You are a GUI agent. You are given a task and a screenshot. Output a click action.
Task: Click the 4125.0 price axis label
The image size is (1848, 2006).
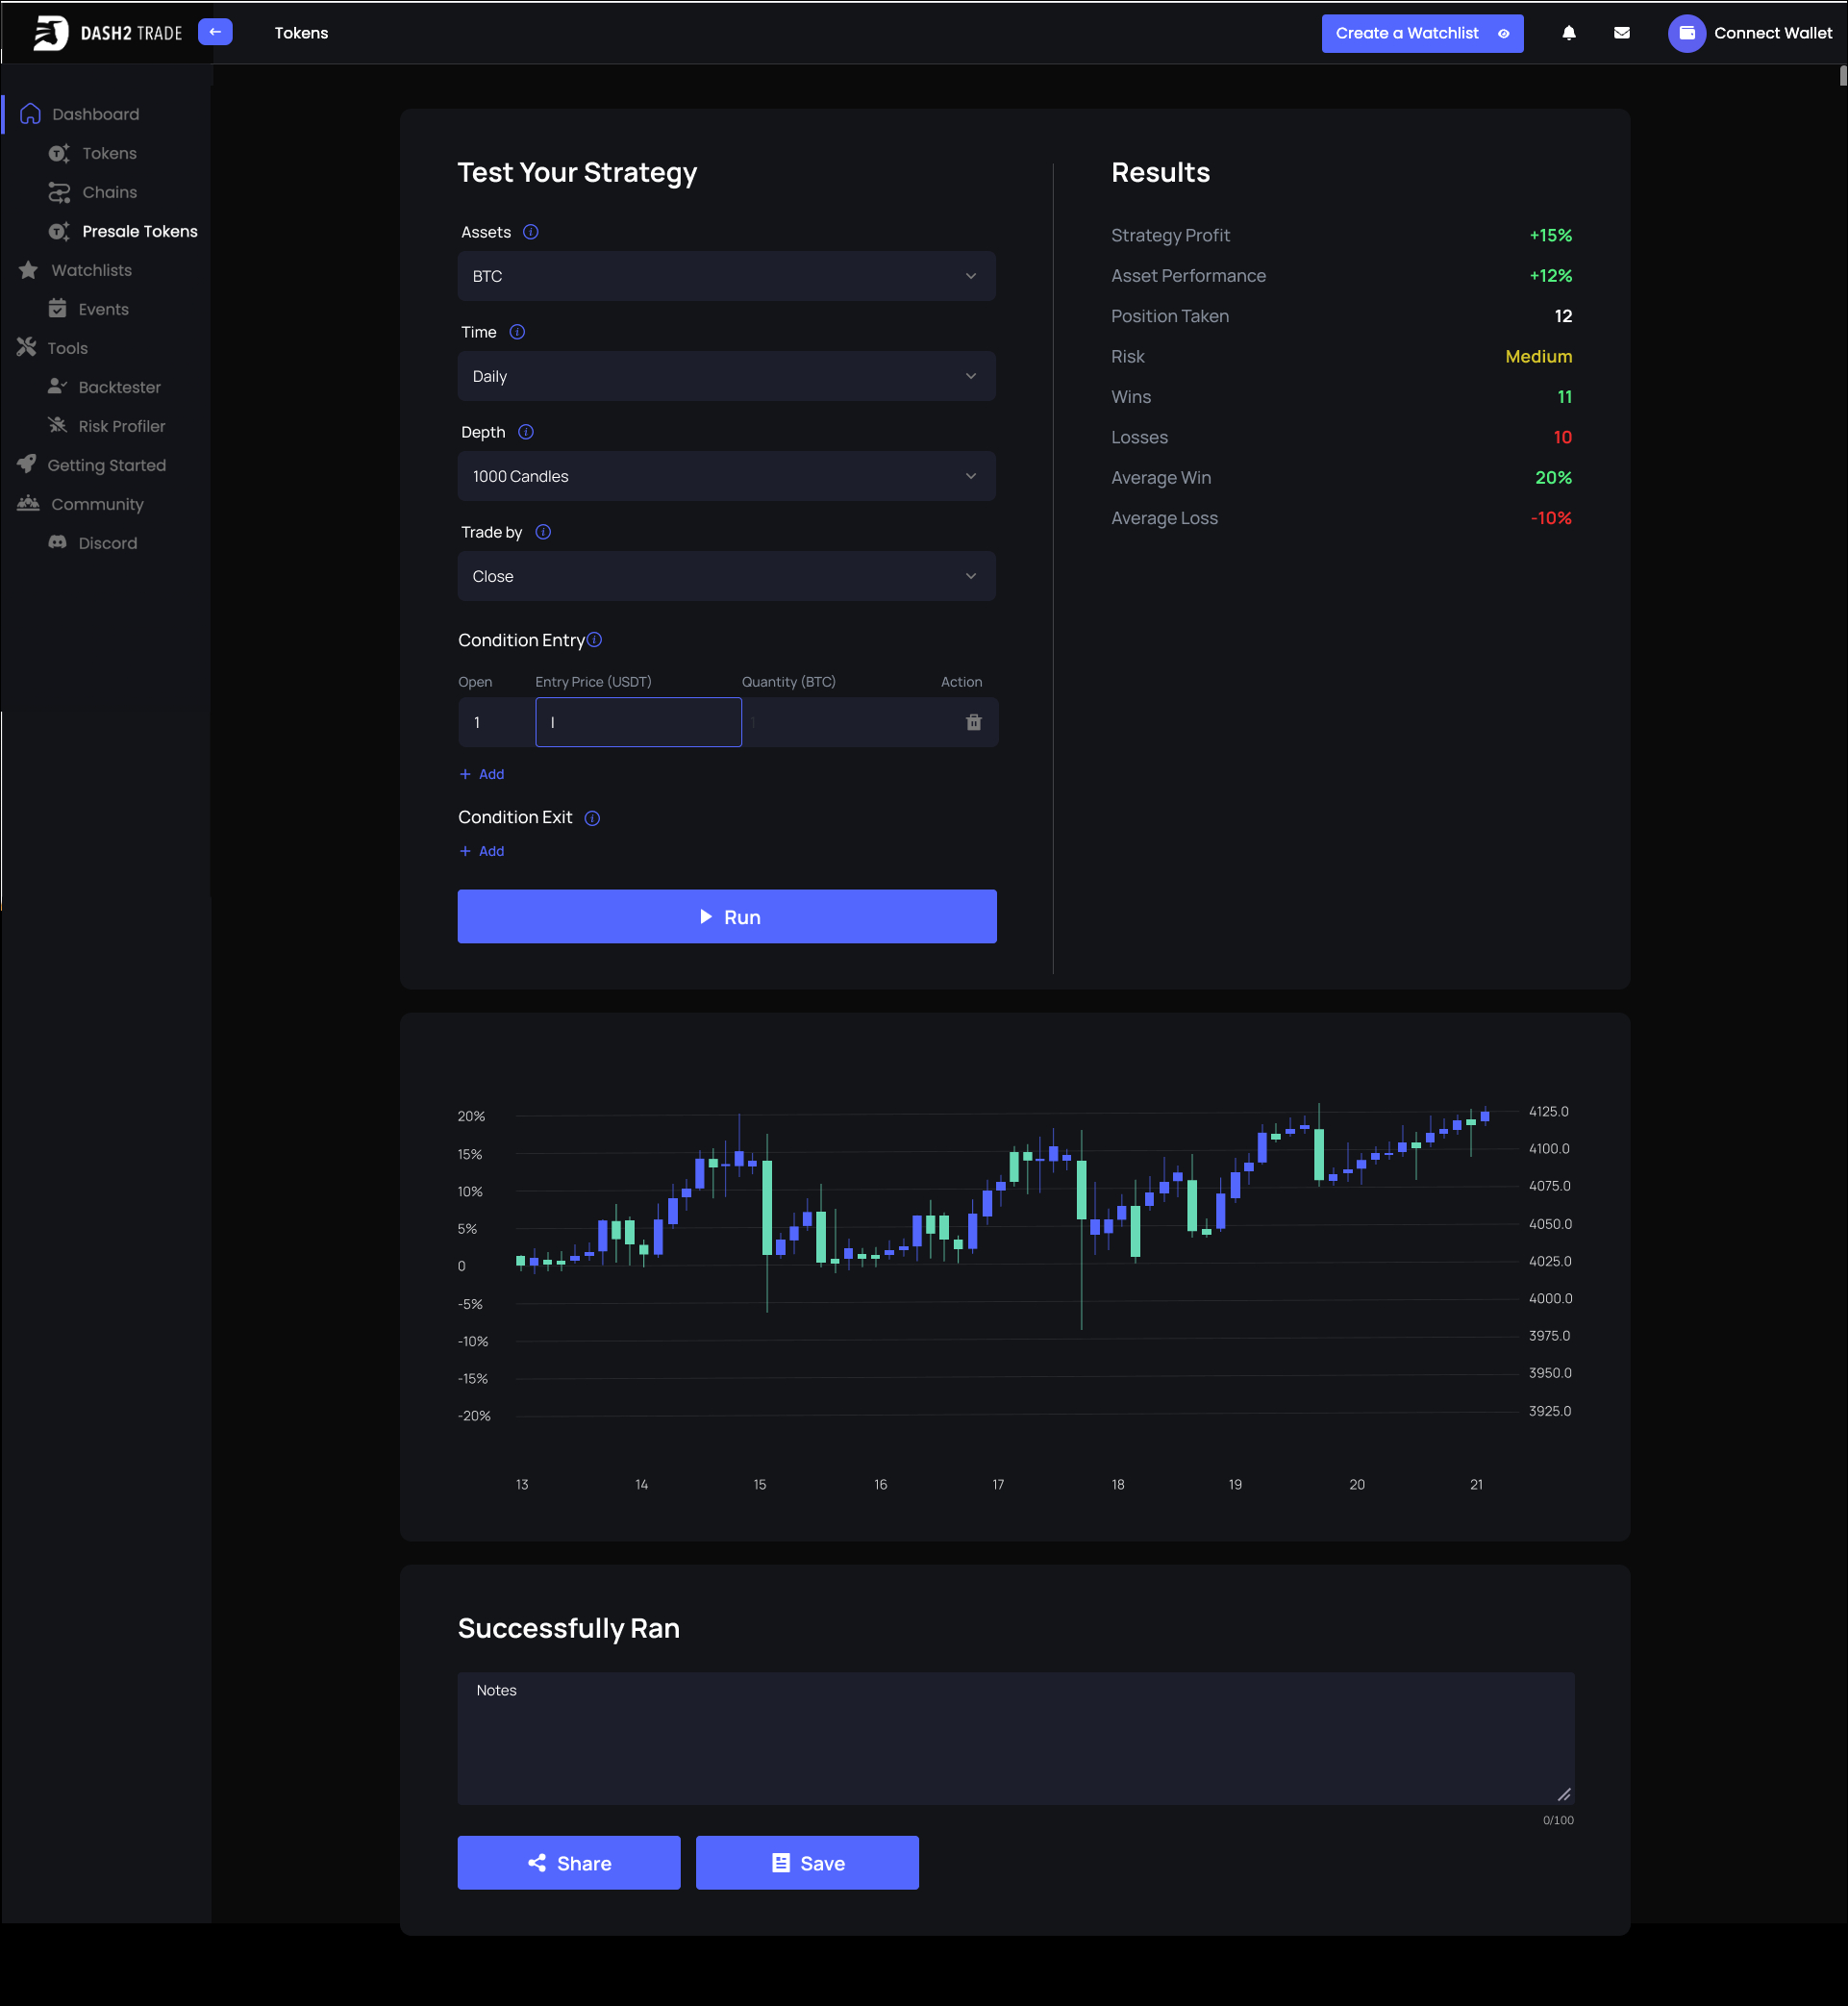1548,1111
